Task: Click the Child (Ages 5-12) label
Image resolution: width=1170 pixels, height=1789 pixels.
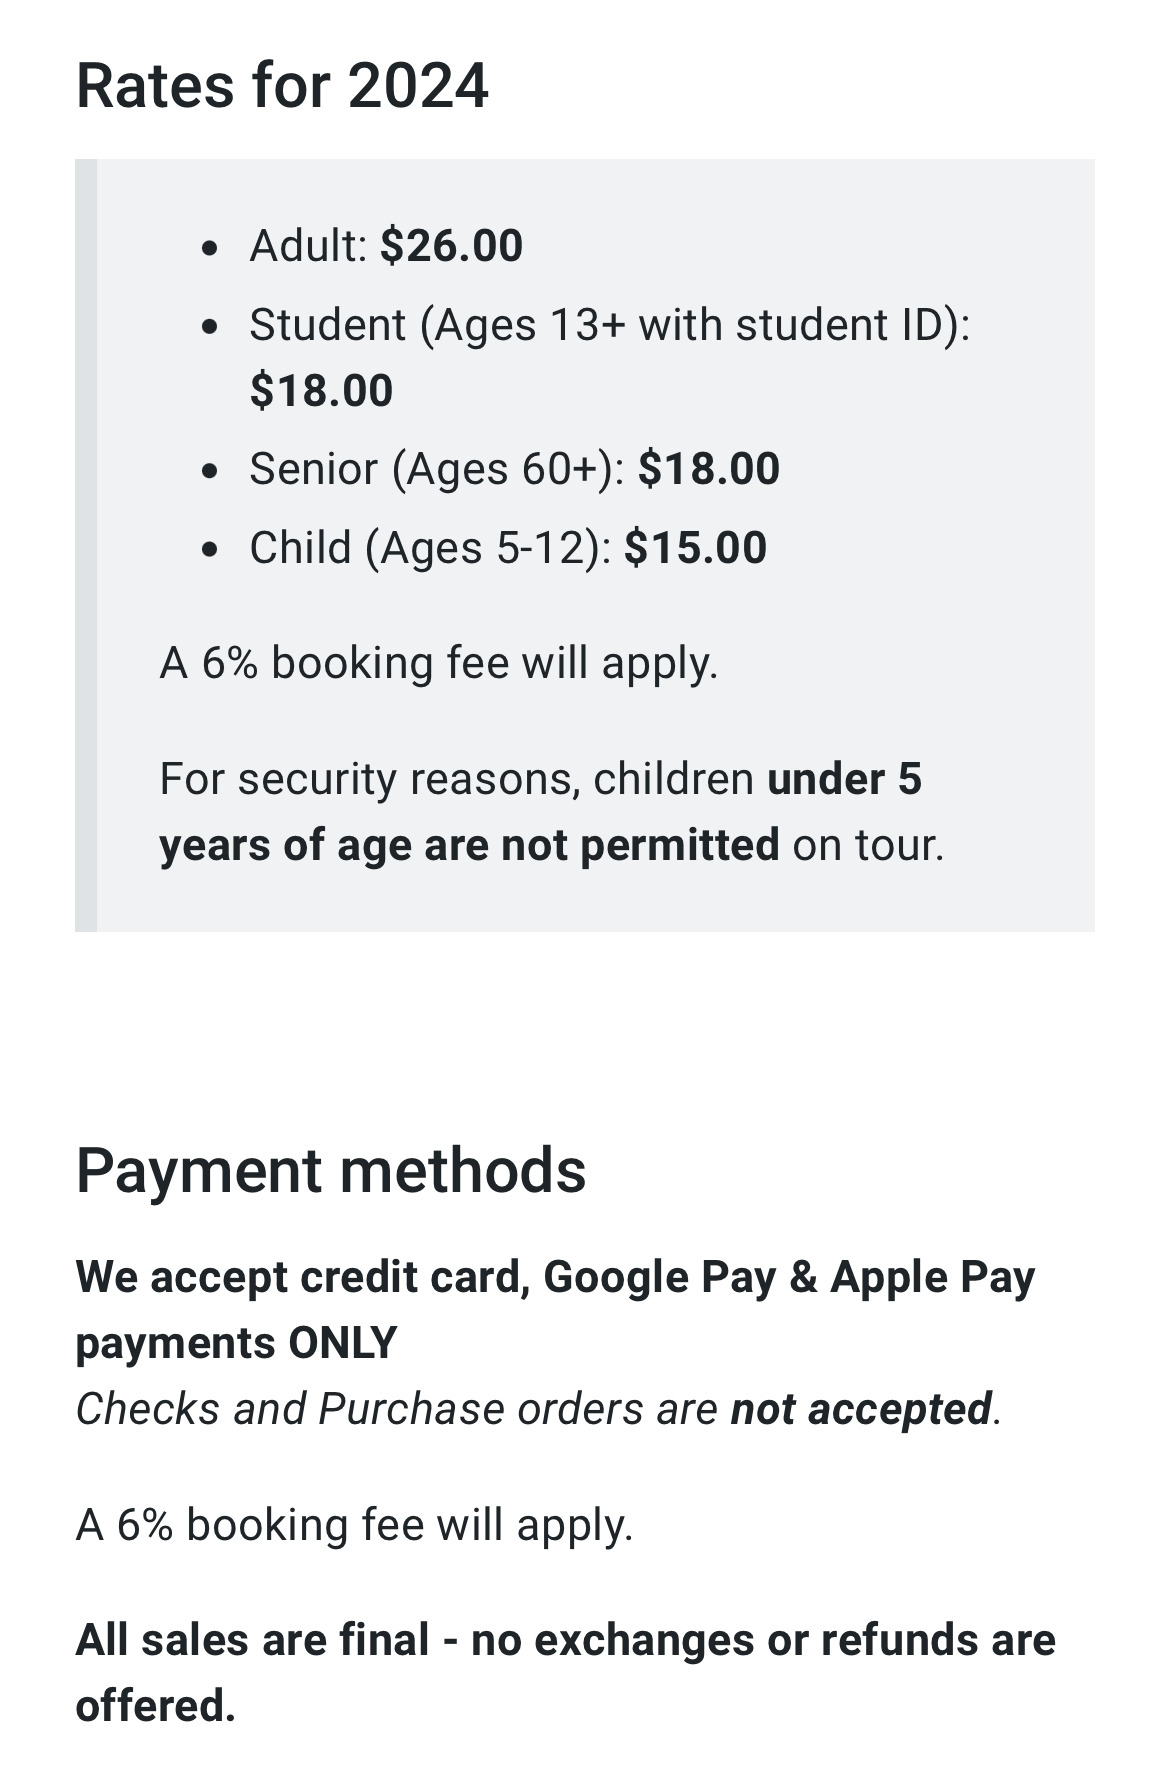Action: (x=430, y=548)
